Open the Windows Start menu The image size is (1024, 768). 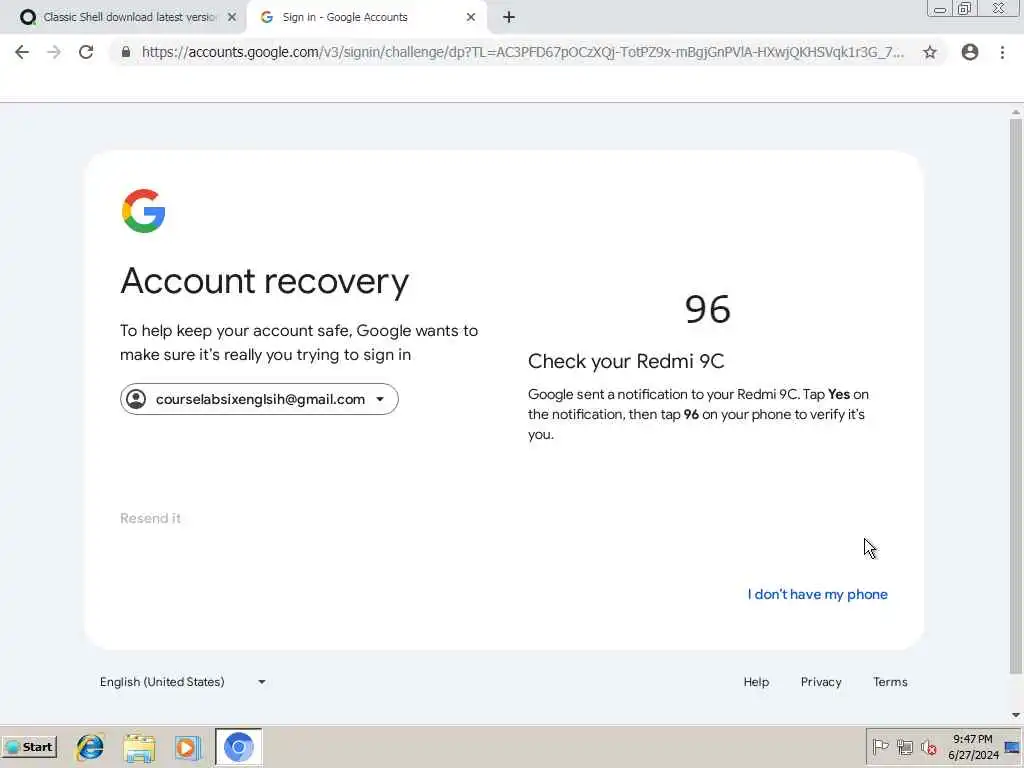coord(29,746)
